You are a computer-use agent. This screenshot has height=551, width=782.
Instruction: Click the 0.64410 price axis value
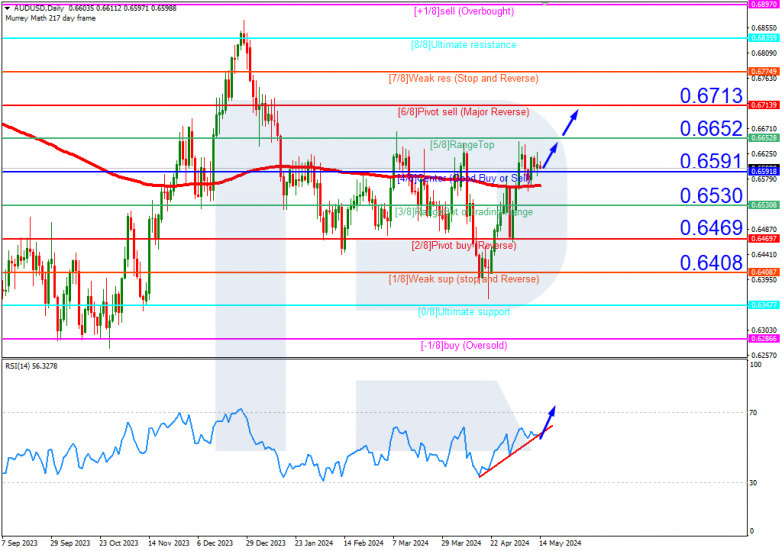pos(764,255)
